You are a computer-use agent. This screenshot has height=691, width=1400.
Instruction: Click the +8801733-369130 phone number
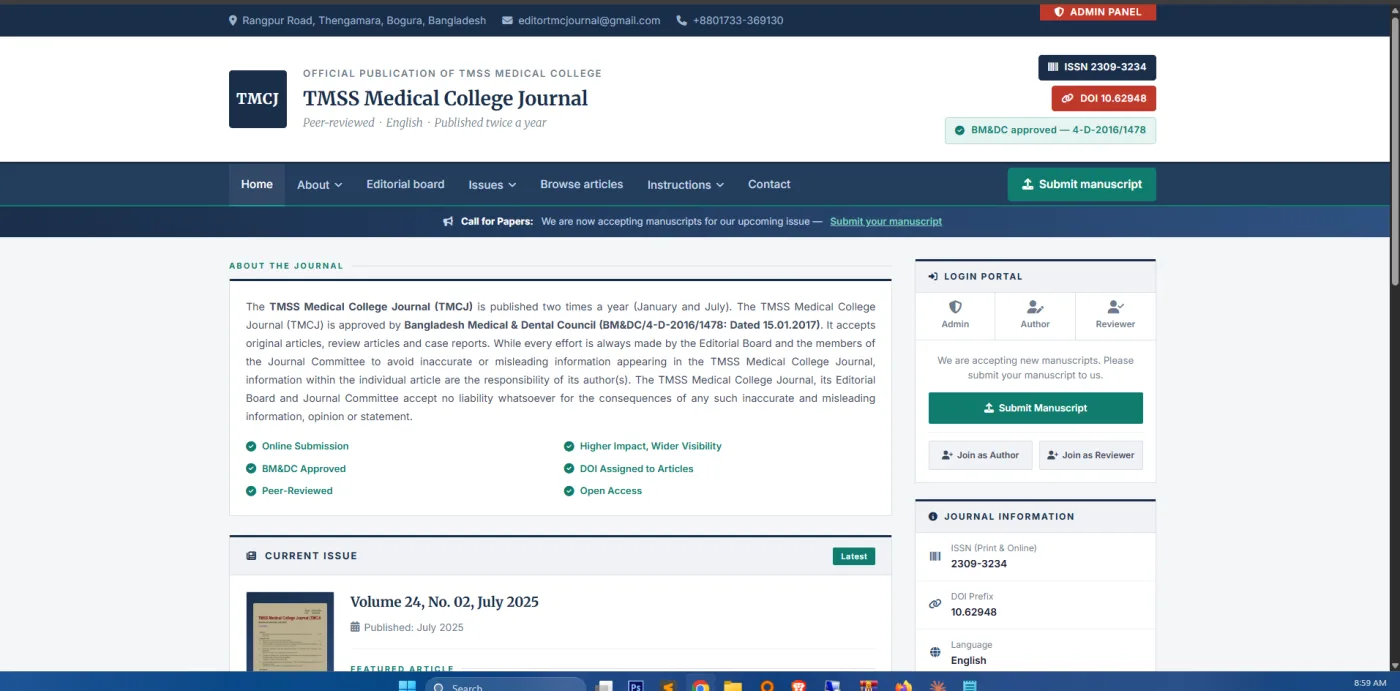point(738,20)
